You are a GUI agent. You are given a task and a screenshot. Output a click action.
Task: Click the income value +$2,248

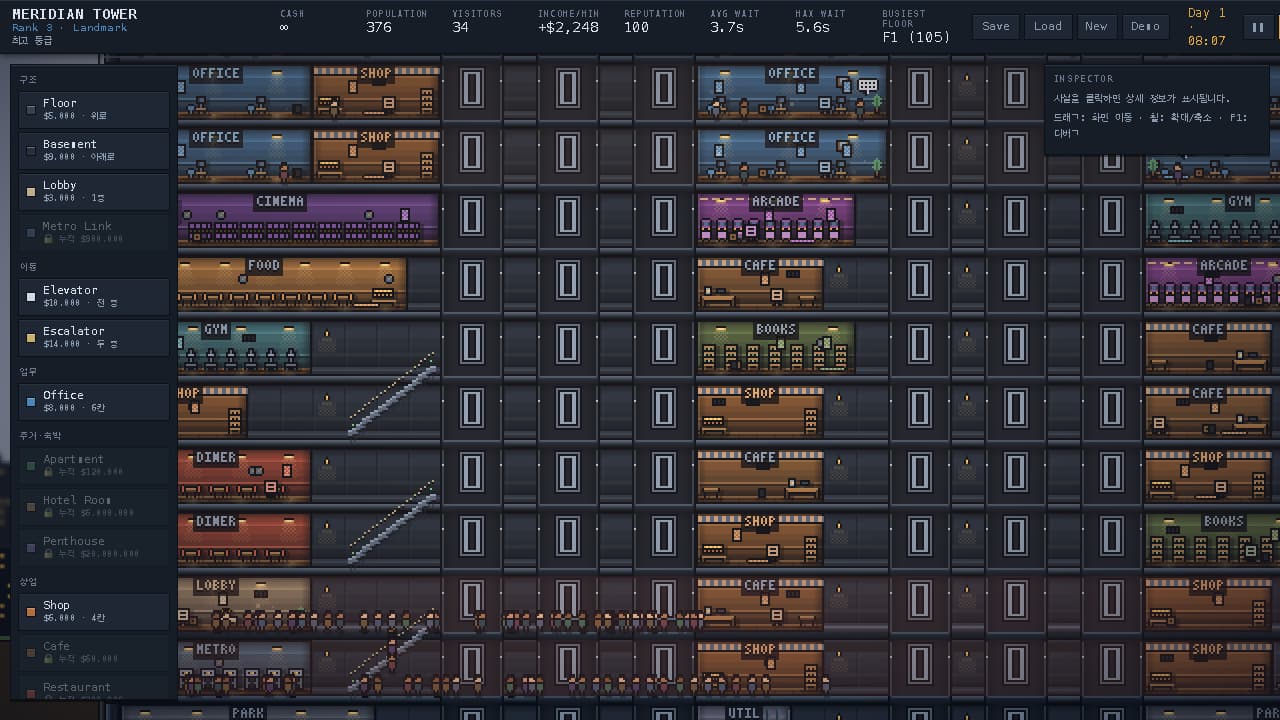pyautogui.click(x=568, y=27)
